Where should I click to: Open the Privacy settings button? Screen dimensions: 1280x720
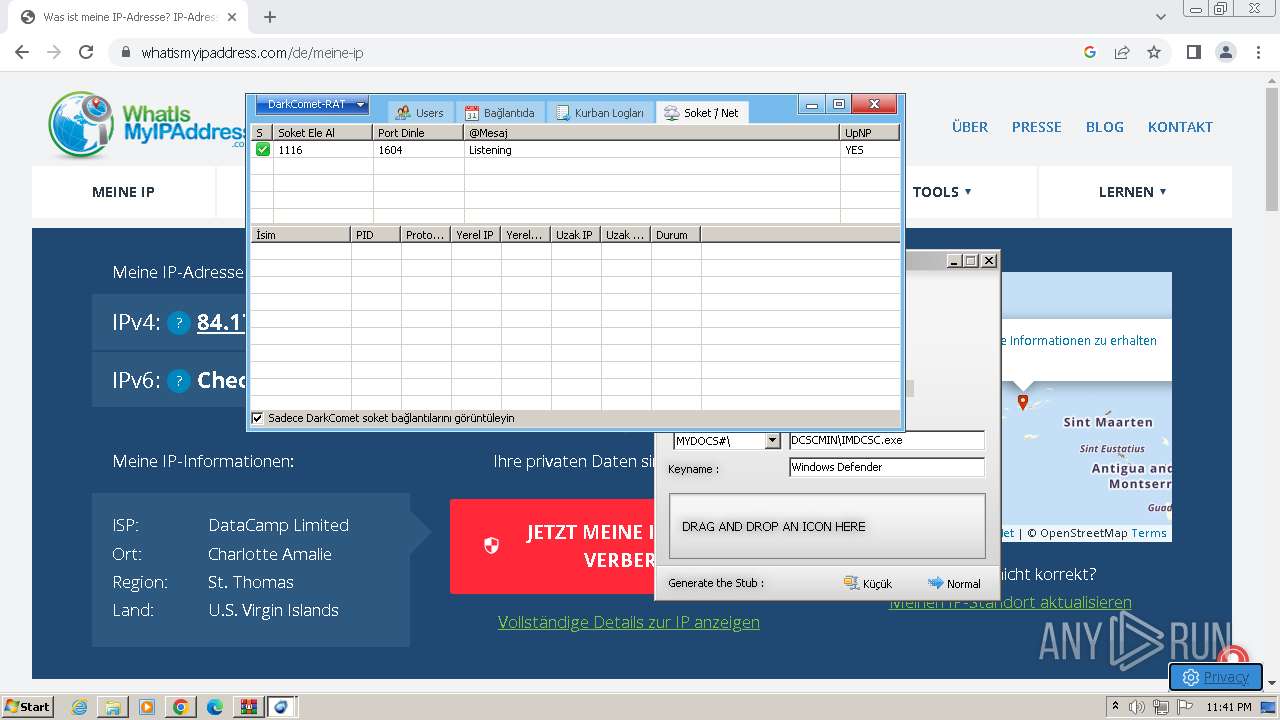(1216, 677)
